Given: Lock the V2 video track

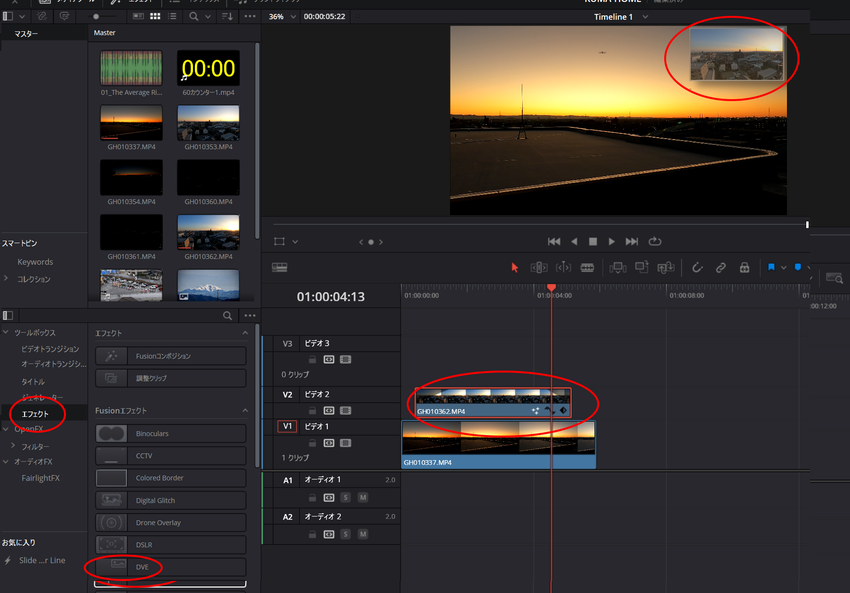Looking at the screenshot, I should 312,410.
